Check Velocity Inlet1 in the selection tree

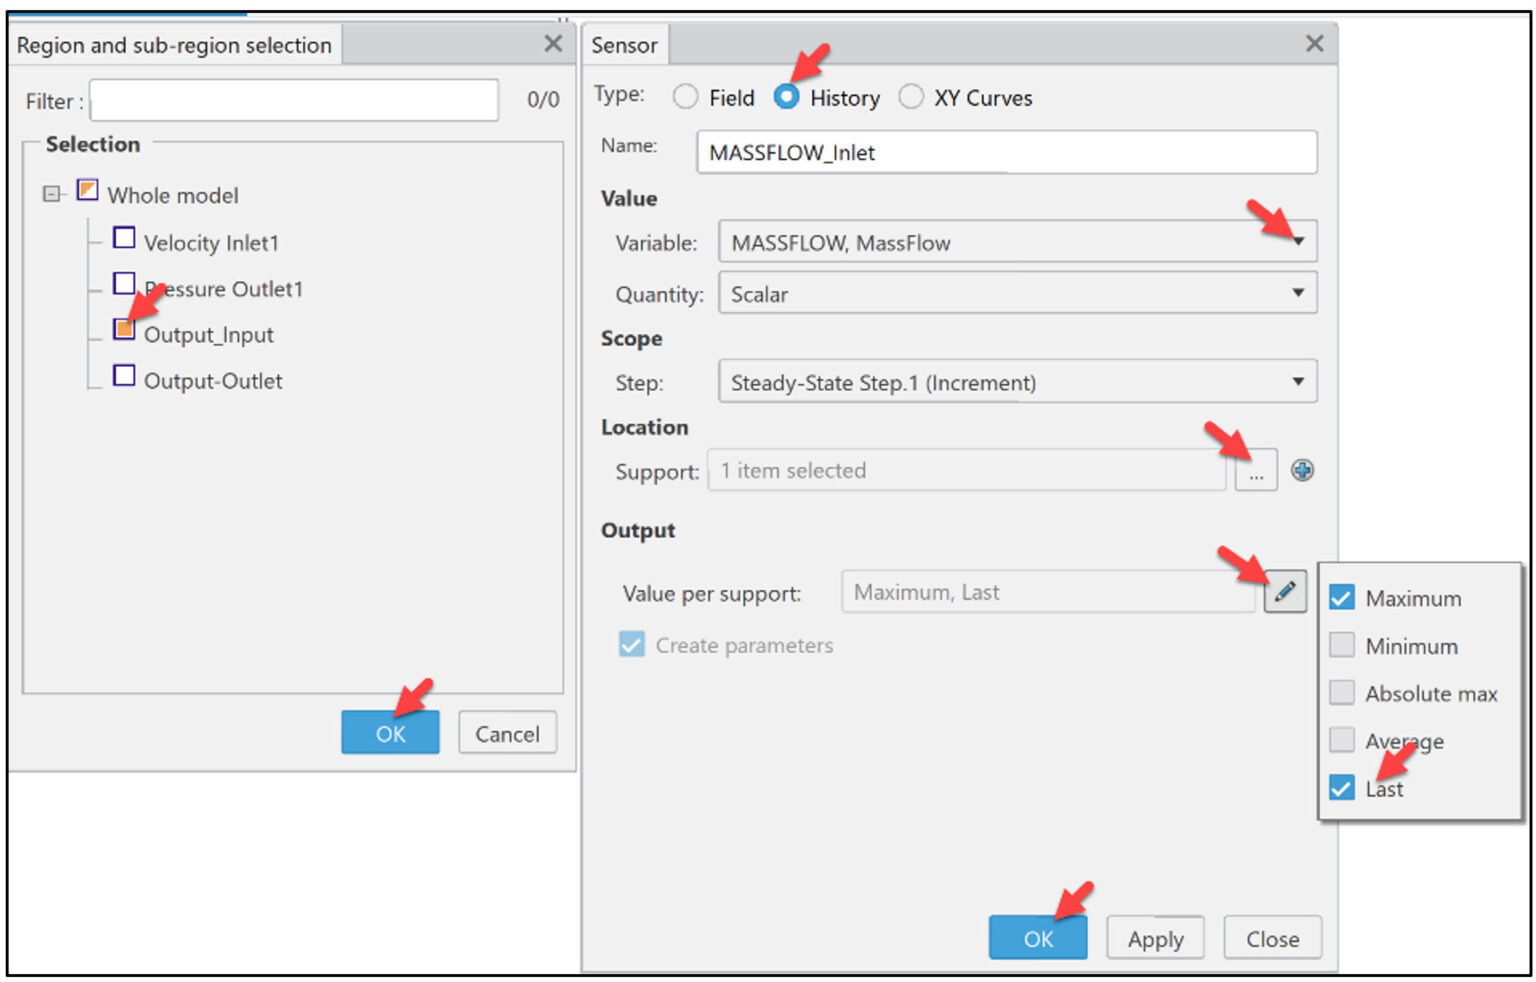(124, 237)
